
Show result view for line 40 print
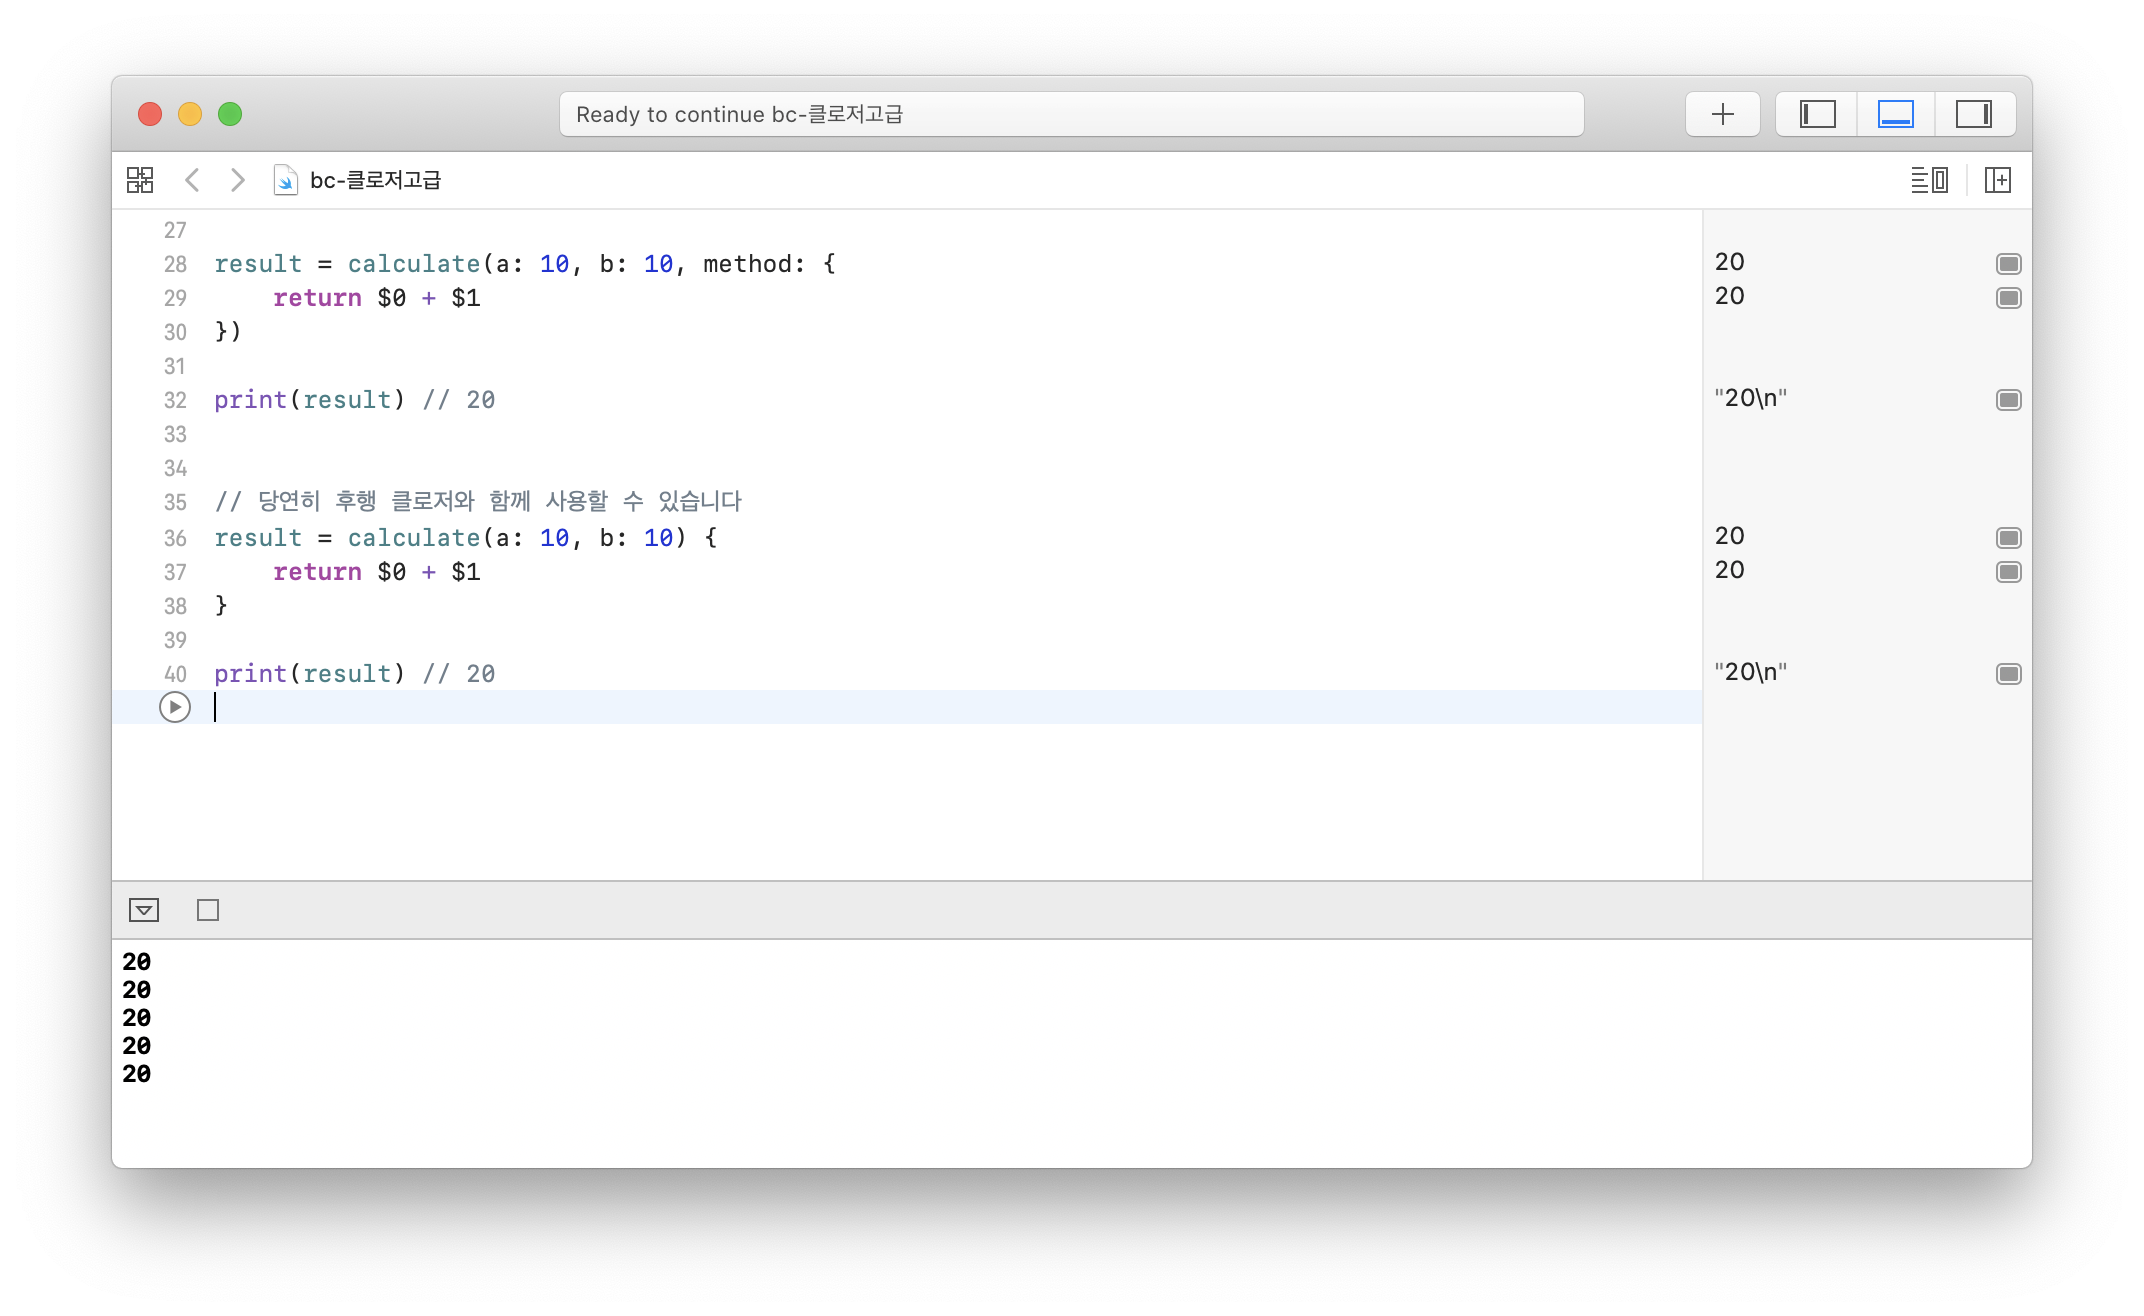point(2008,674)
